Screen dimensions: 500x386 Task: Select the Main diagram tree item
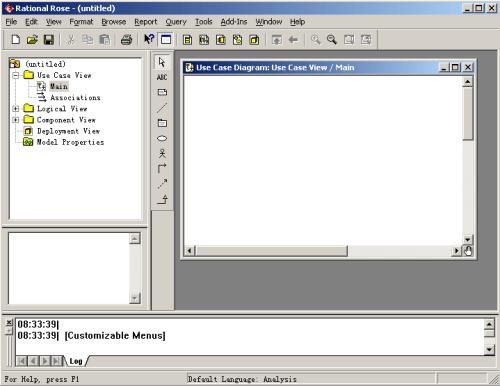coord(59,86)
